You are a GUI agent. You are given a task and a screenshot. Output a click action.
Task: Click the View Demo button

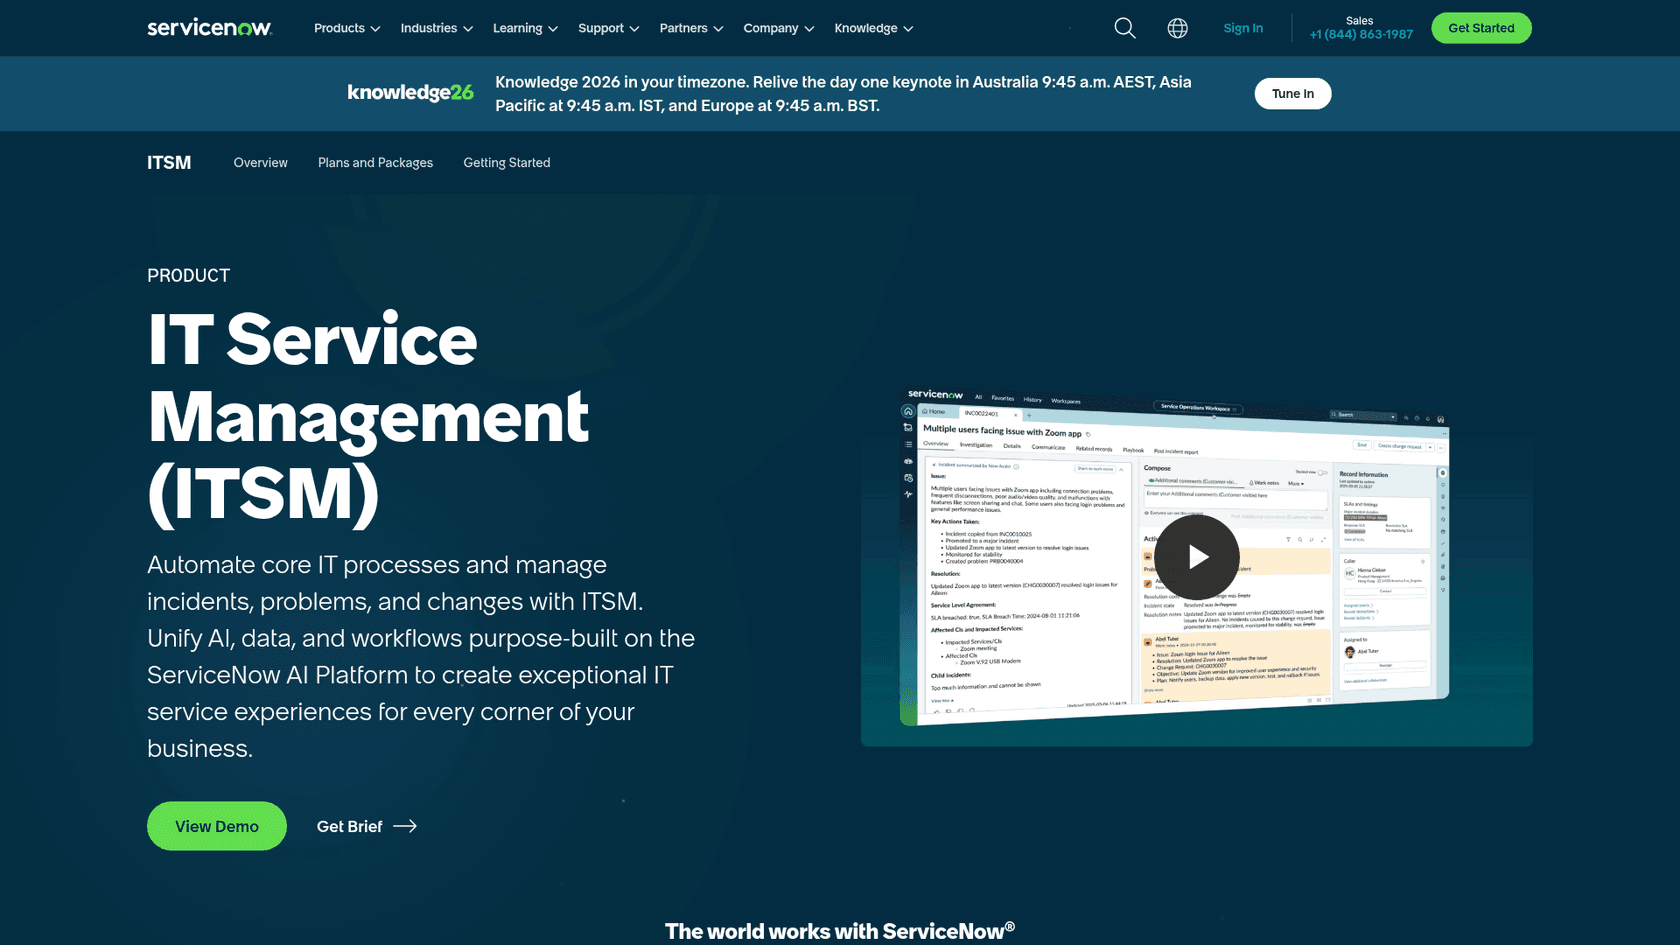coord(217,826)
